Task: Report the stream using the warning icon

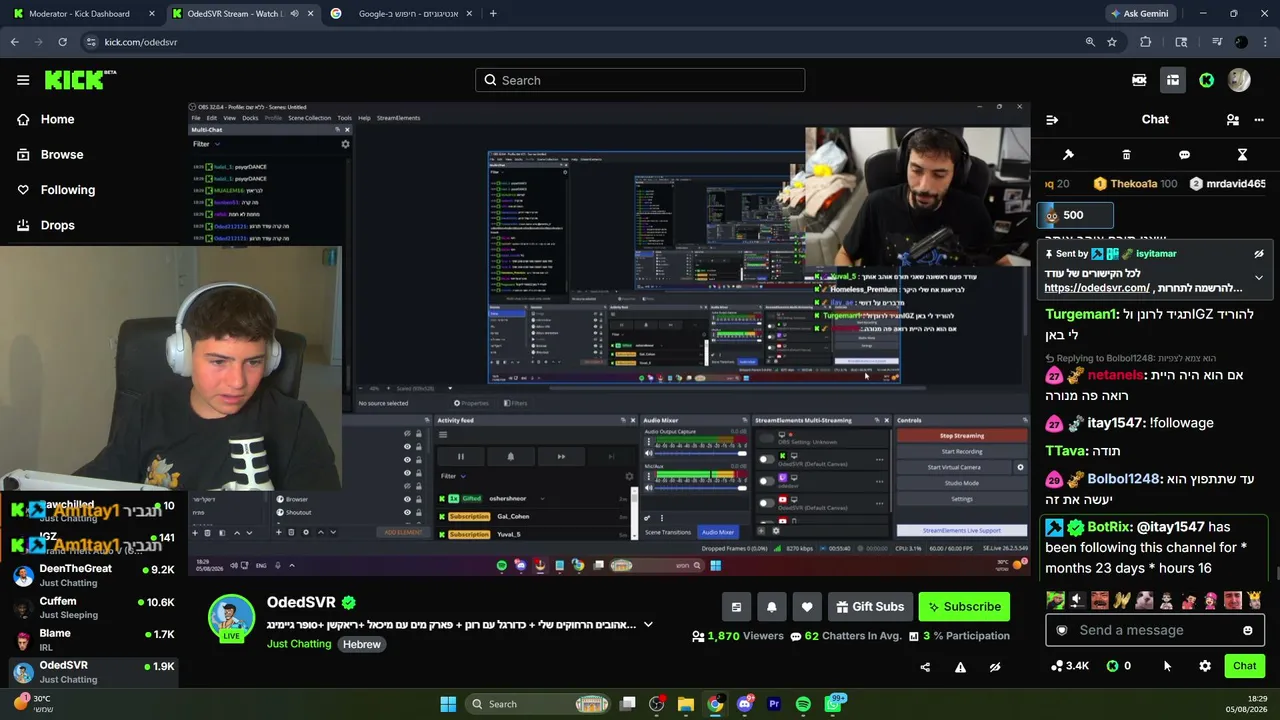Action: click(960, 667)
